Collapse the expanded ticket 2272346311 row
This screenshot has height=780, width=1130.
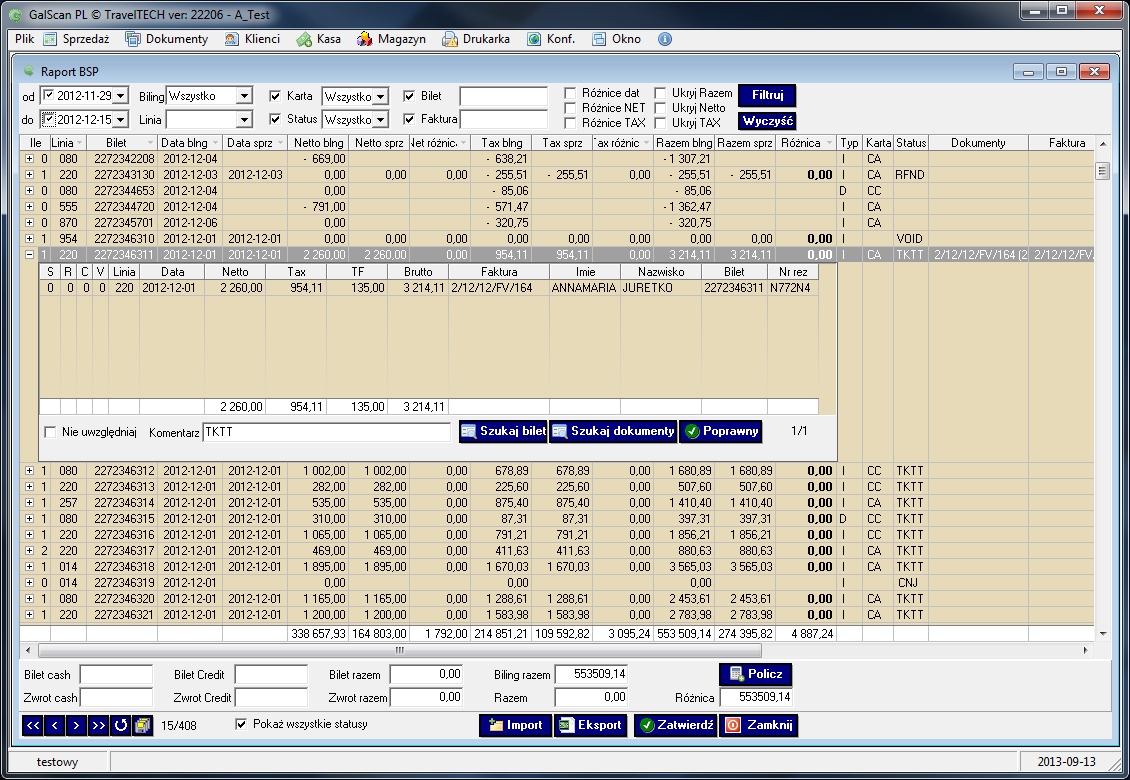30,254
